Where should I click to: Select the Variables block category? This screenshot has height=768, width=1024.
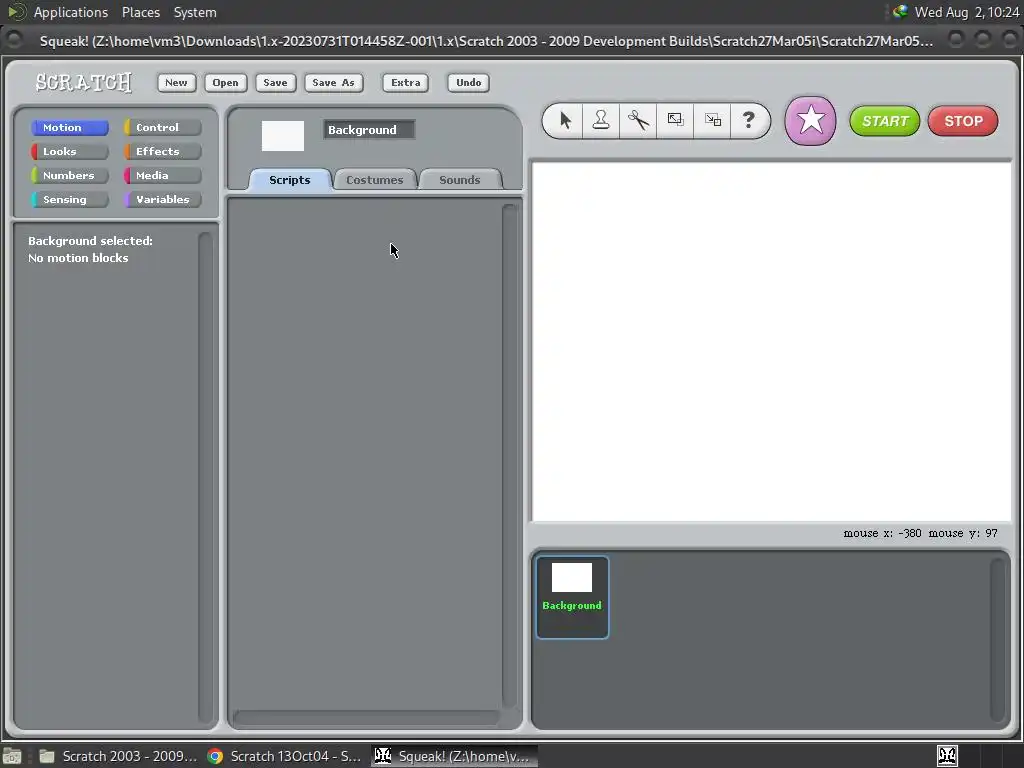163,200
